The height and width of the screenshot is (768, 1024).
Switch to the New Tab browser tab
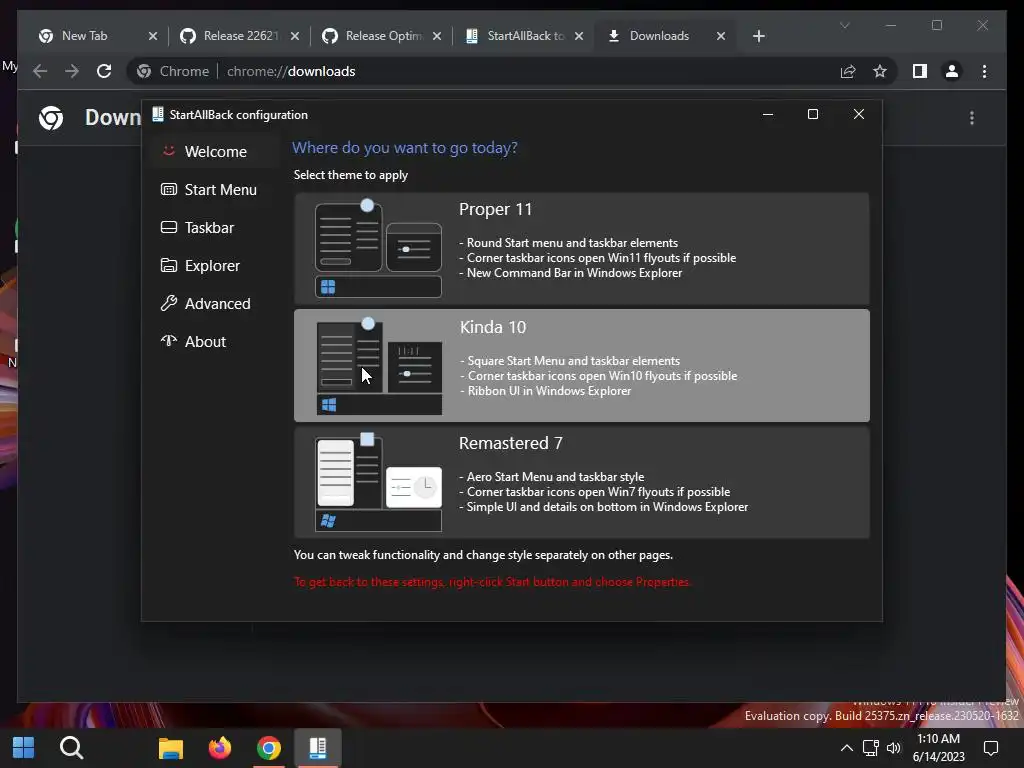coord(85,36)
